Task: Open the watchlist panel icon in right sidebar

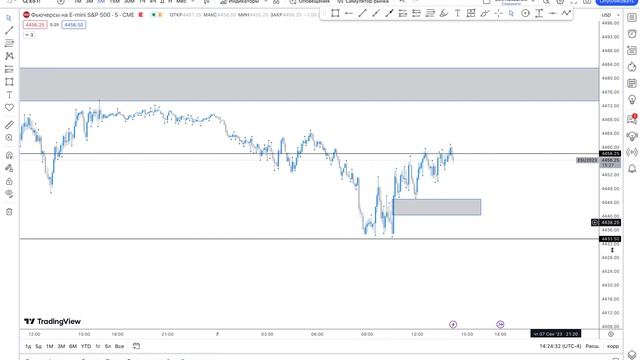Action: pos(632,18)
